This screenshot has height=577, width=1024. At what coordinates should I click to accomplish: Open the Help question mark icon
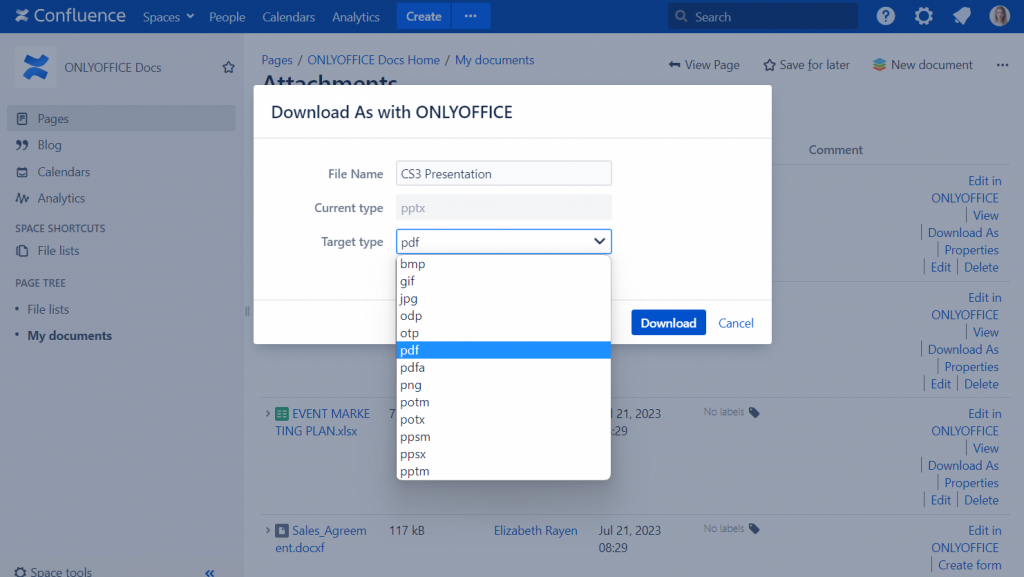coord(885,16)
